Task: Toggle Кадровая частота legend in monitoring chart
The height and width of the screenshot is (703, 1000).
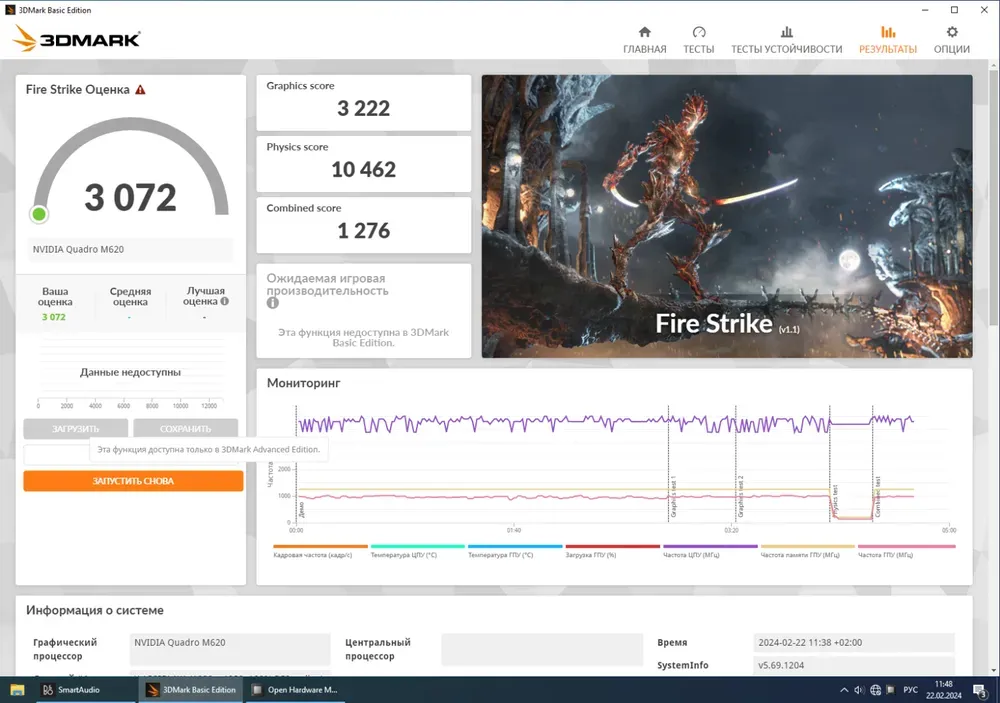Action: (312, 554)
